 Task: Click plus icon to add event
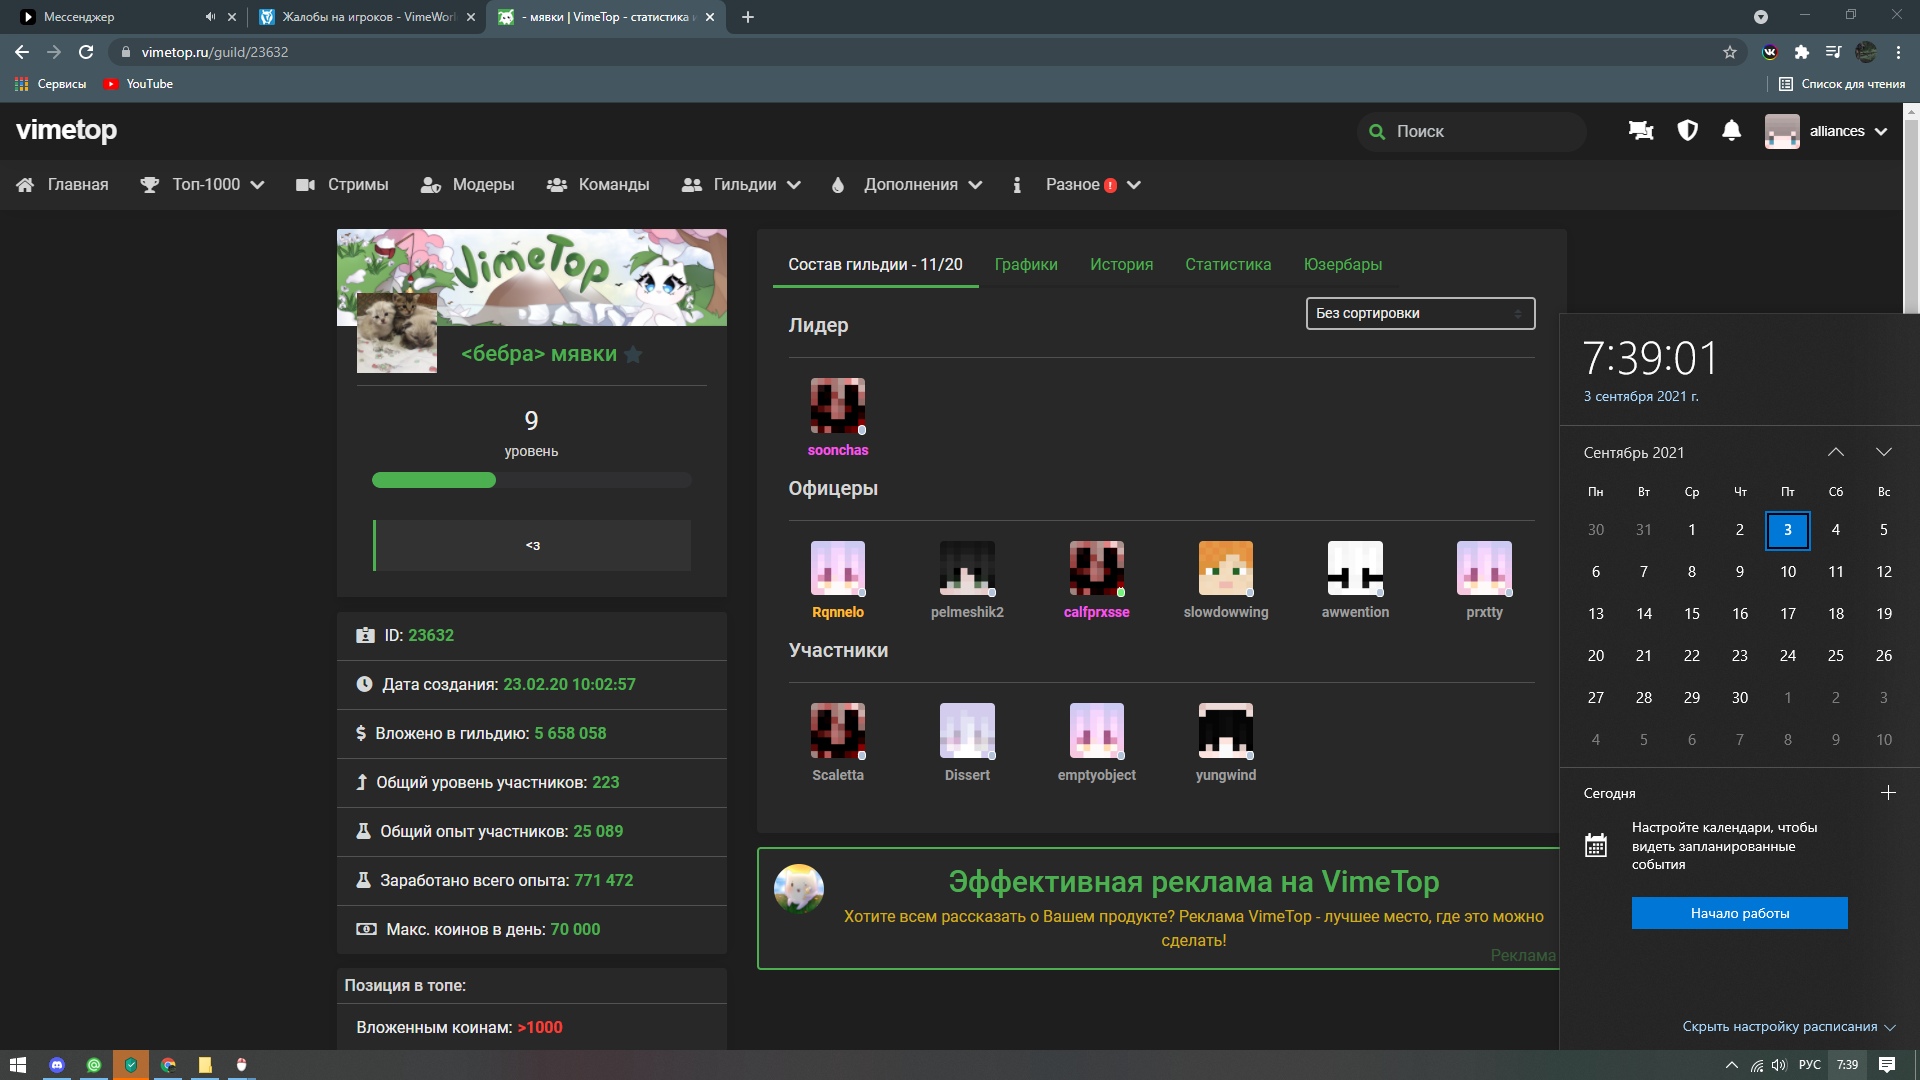[x=1888, y=793]
